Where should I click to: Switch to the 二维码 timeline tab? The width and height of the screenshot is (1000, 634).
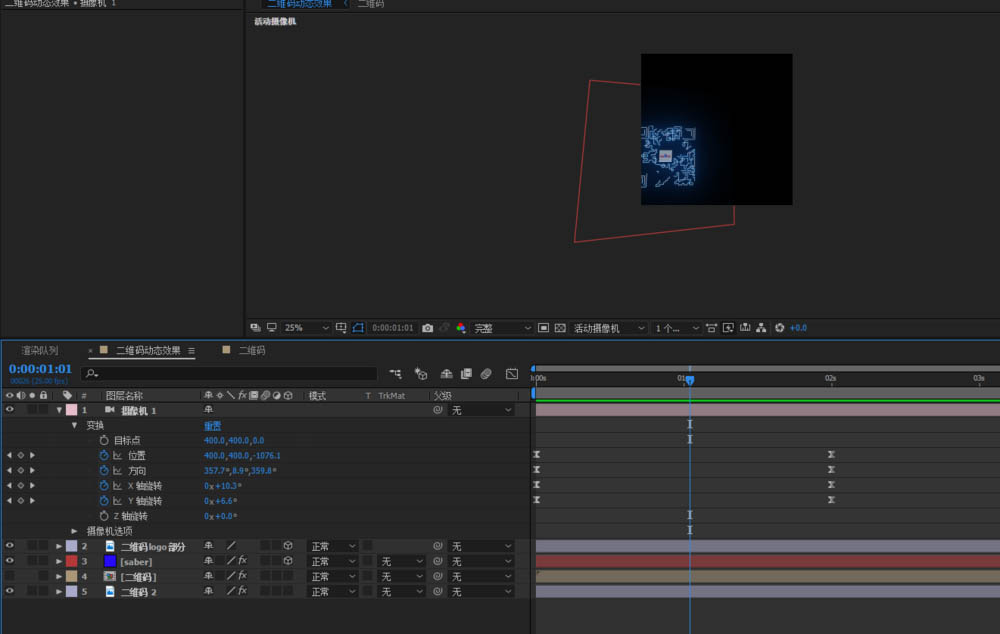tap(251, 351)
